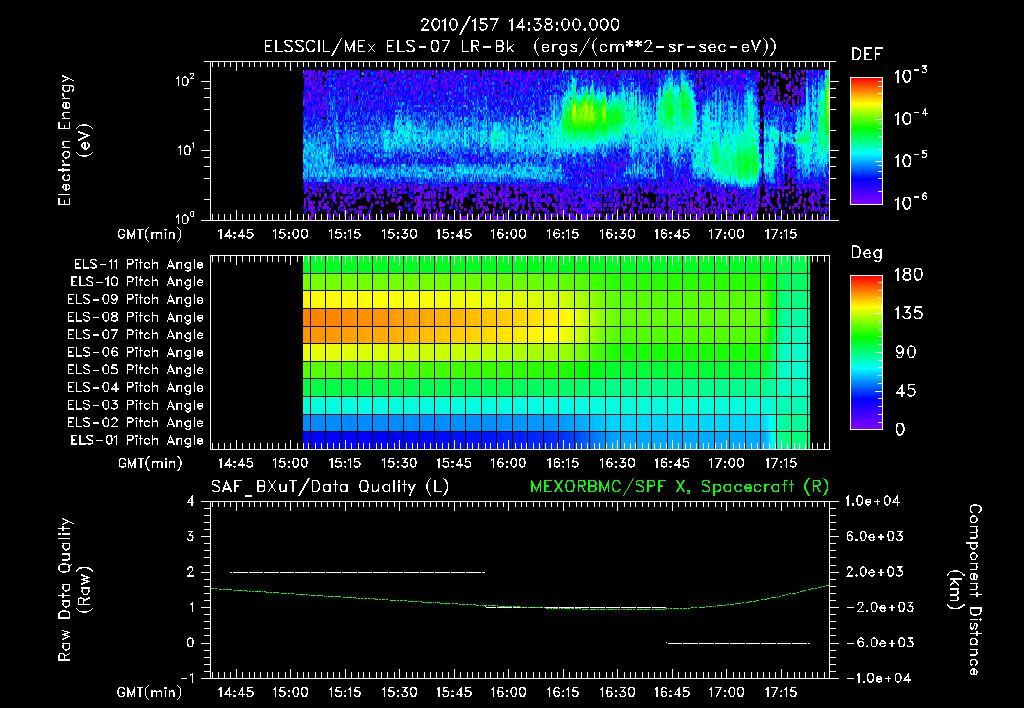Image resolution: width=1024 pixels, height=708 pixels.
Task: Click the ELS-04 Pitch Angle row label
Action: tap(135, 388)
